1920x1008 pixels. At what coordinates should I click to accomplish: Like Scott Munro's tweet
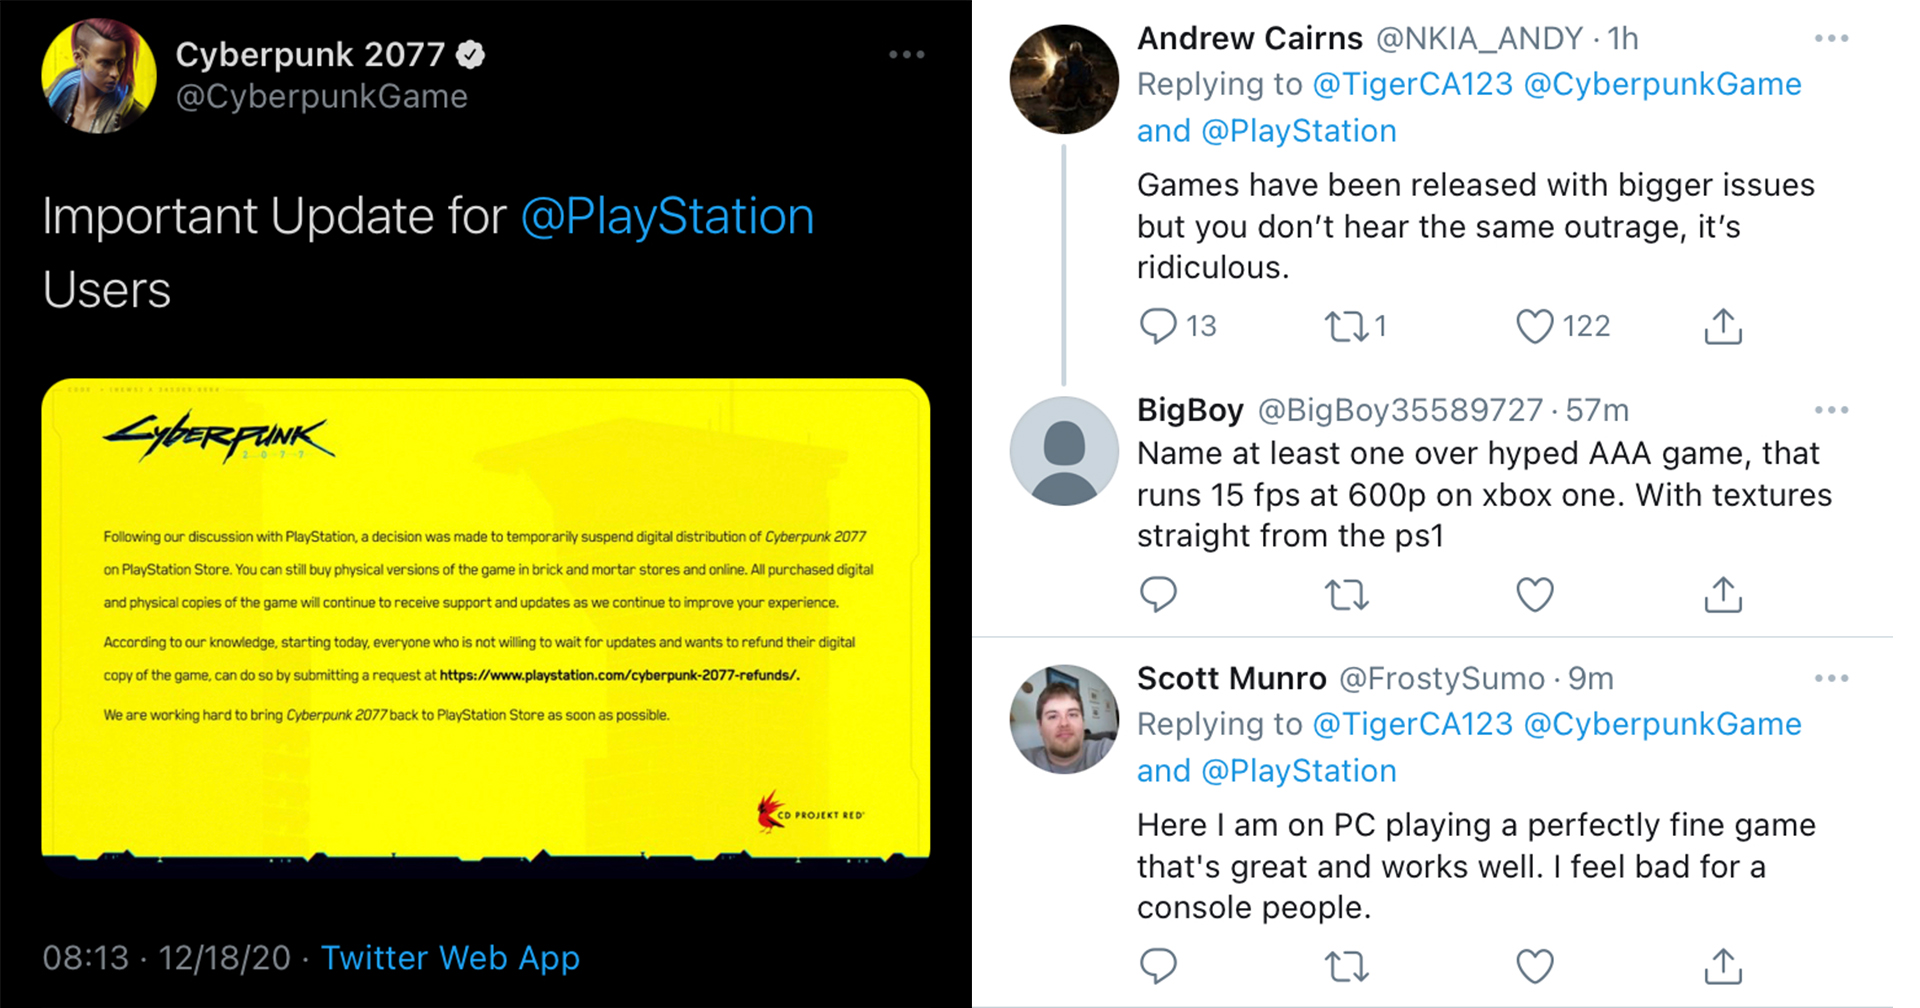(x=1534, y=966)
